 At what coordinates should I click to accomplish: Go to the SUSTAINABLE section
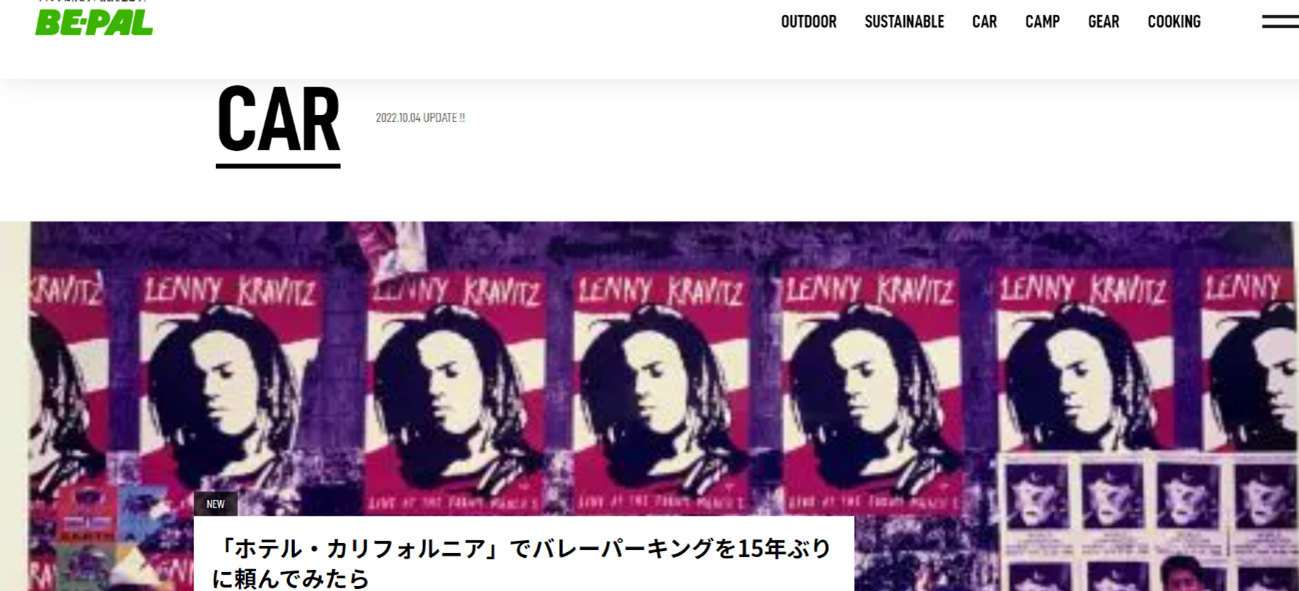904,22
